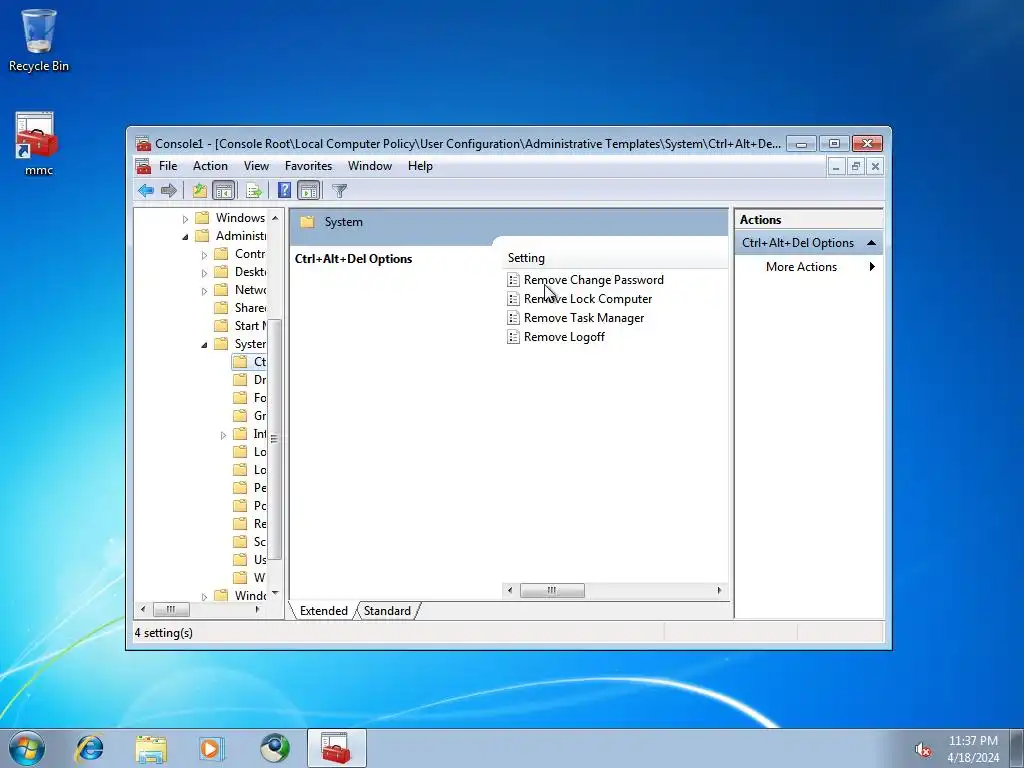This screenshot has height=768, width=1024.
Task: Expand the Desktop tree node arrow
Action: [204, 272]
